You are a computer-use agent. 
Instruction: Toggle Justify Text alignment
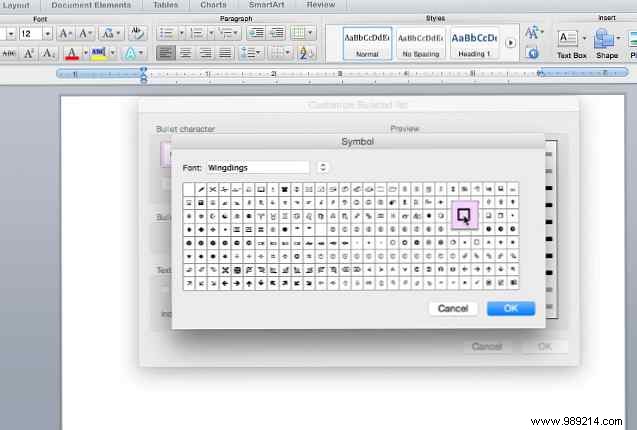pyautogui.click(x=225, y=53)
